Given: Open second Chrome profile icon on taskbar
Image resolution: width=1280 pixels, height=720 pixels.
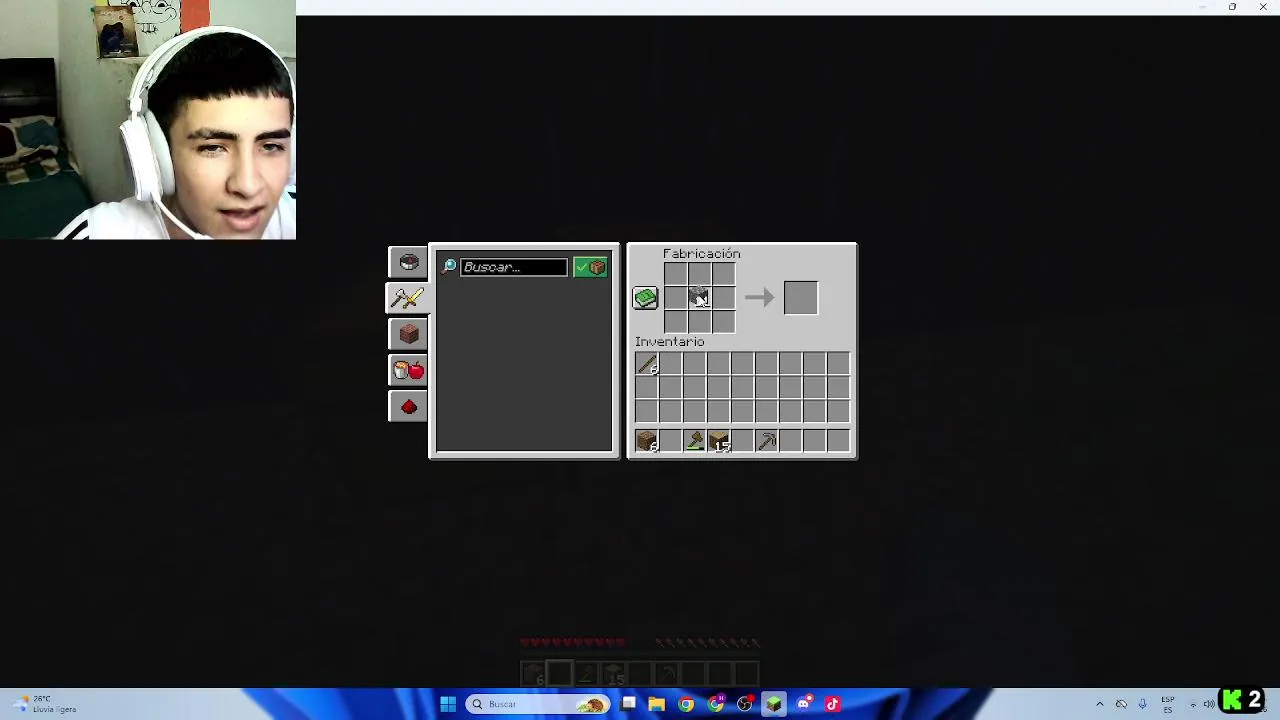Looking at the screenshot, I should [716, 704].
